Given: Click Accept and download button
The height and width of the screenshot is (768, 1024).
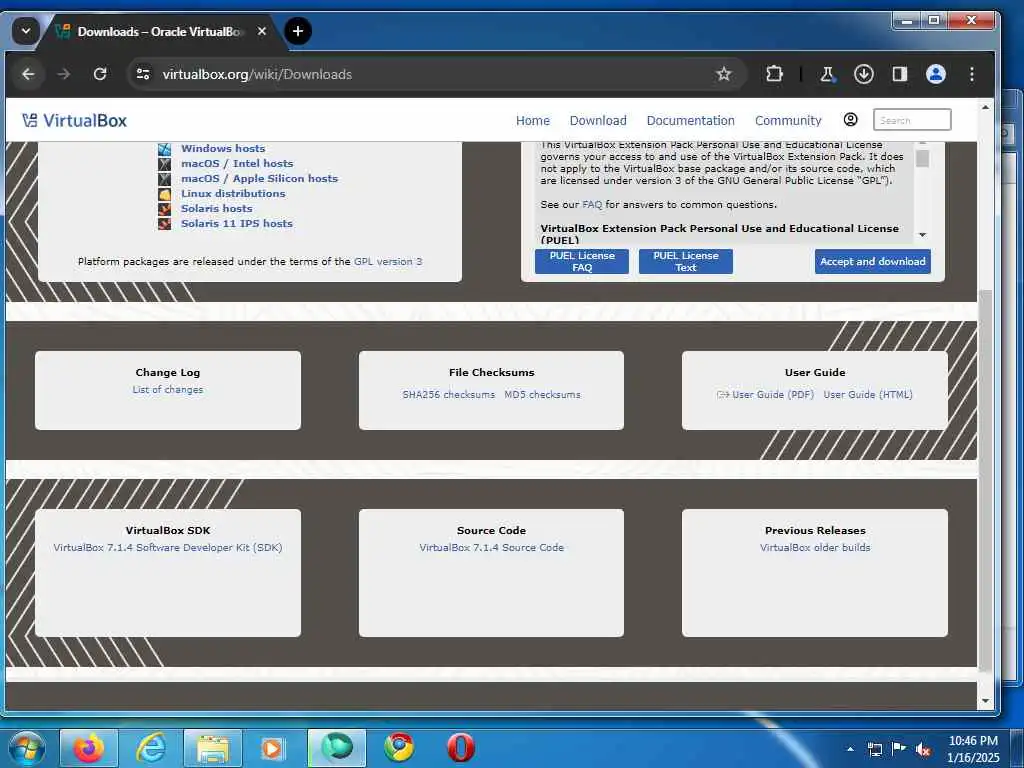Looking at the screenshot, I should click(872, 261).
